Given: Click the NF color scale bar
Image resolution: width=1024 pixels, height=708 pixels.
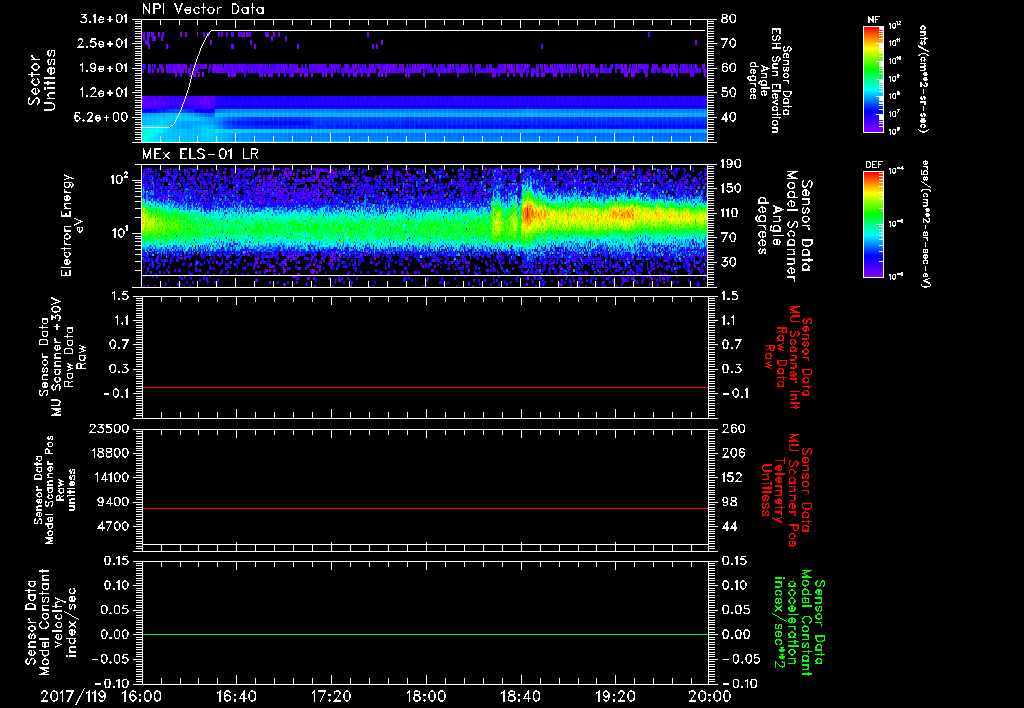Looking at the screenshot, I should point(870,78).
